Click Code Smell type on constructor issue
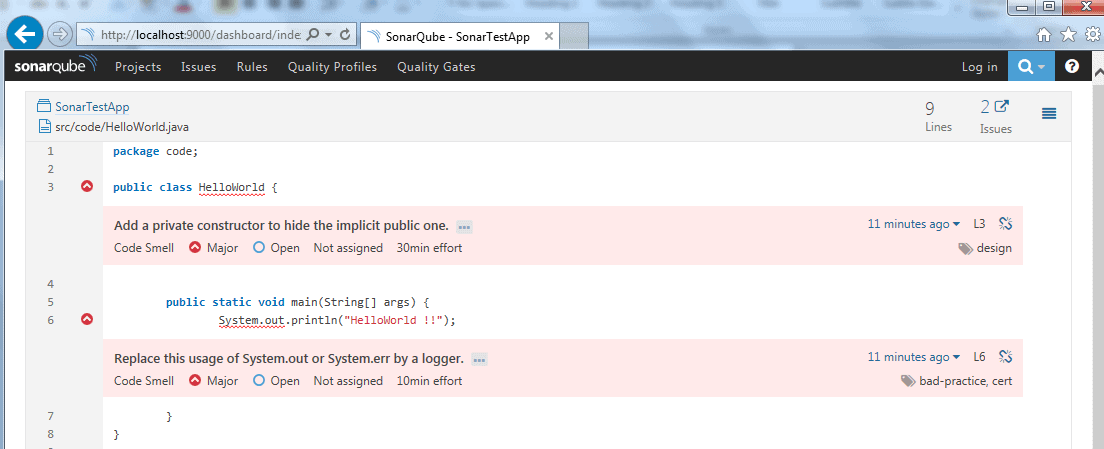The image size is (1104, 449). pyautogui.click(x=144, y=248)
